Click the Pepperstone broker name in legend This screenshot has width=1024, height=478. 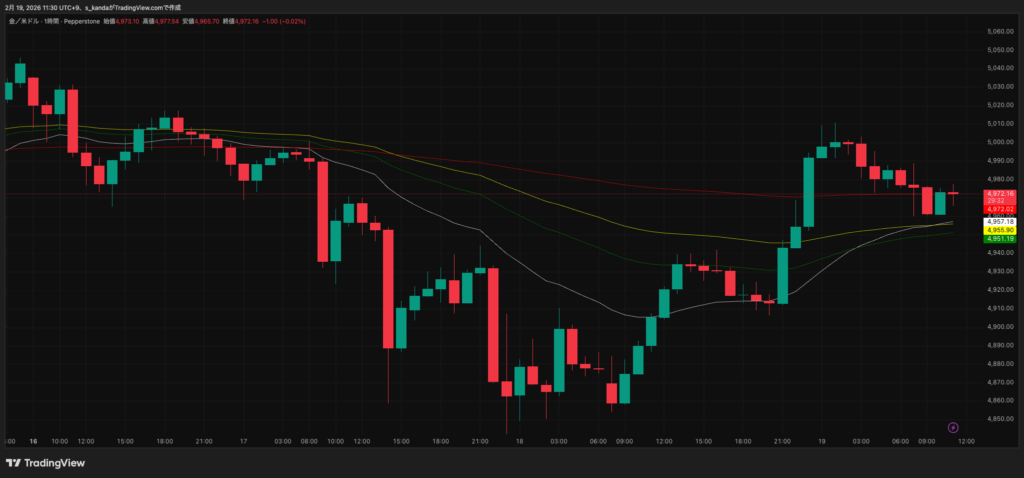[x=88, y=19]
